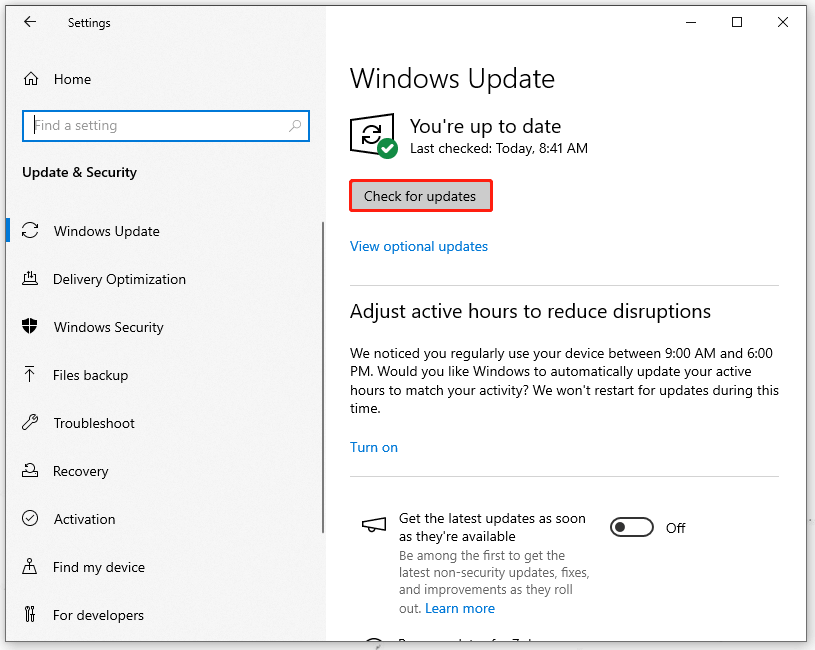Screen dimensions: 815x650
Task: Click the Delivery Optimization icon
Action: [x=30, y=278]
